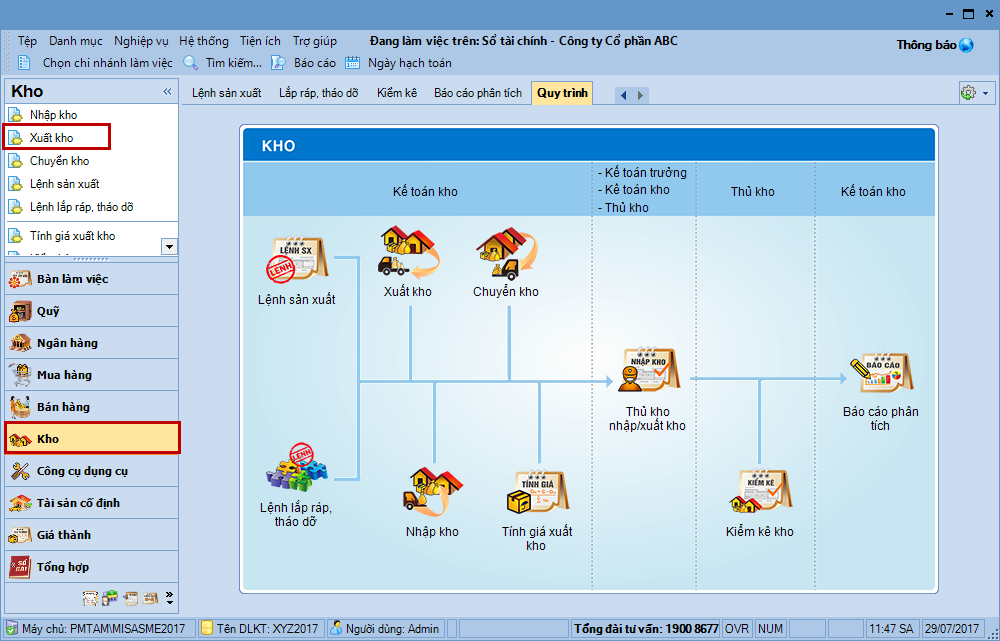Click the Thủ kho nhập/xuất kho icon
The height and width of the screenshot is (641, 1000).
point(647,372)
